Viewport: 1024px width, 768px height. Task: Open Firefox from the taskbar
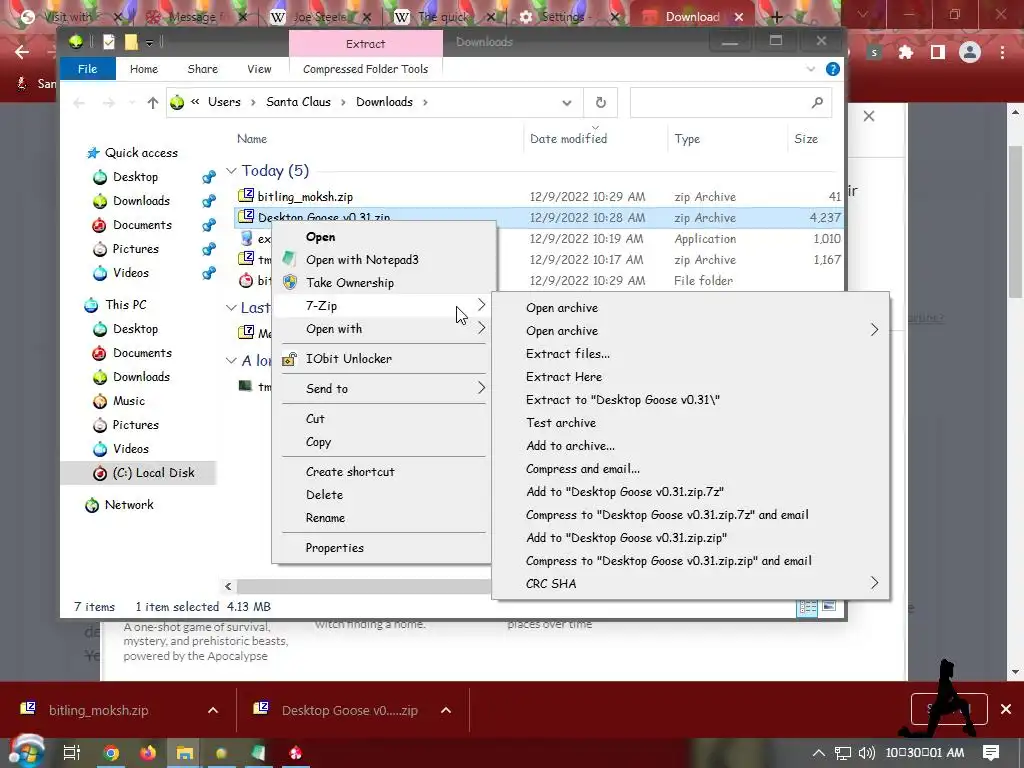click(148, 753)
